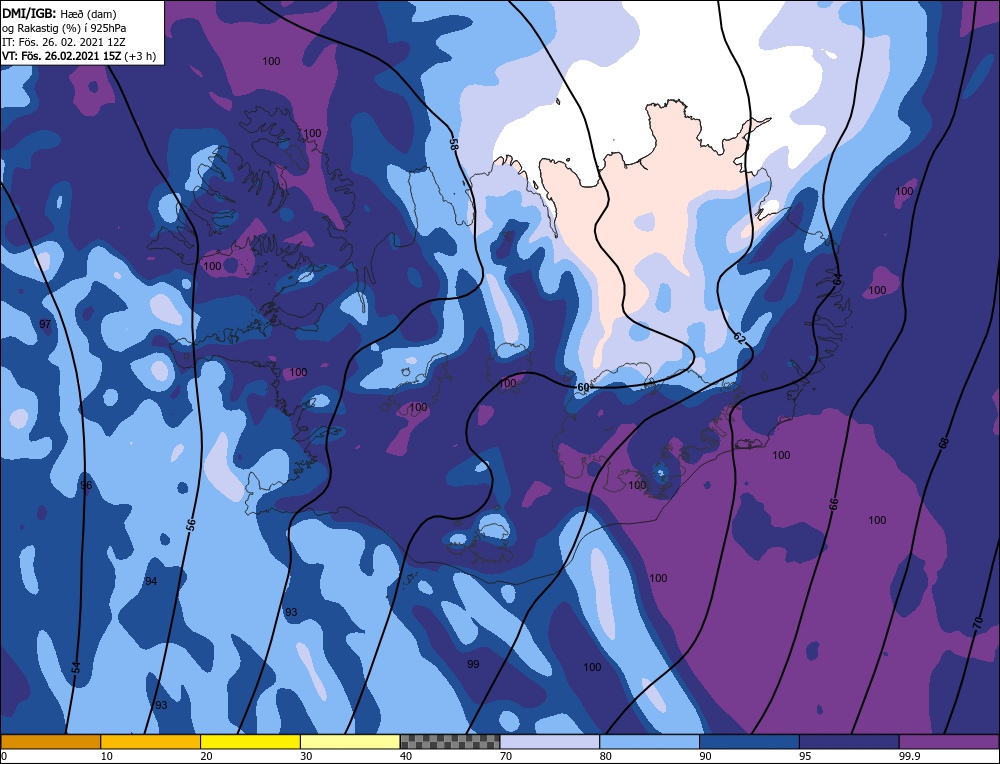Viewport: 1000px width, 764px height.
Task: Click the contour label 54
Action: (x=76, y=668)
